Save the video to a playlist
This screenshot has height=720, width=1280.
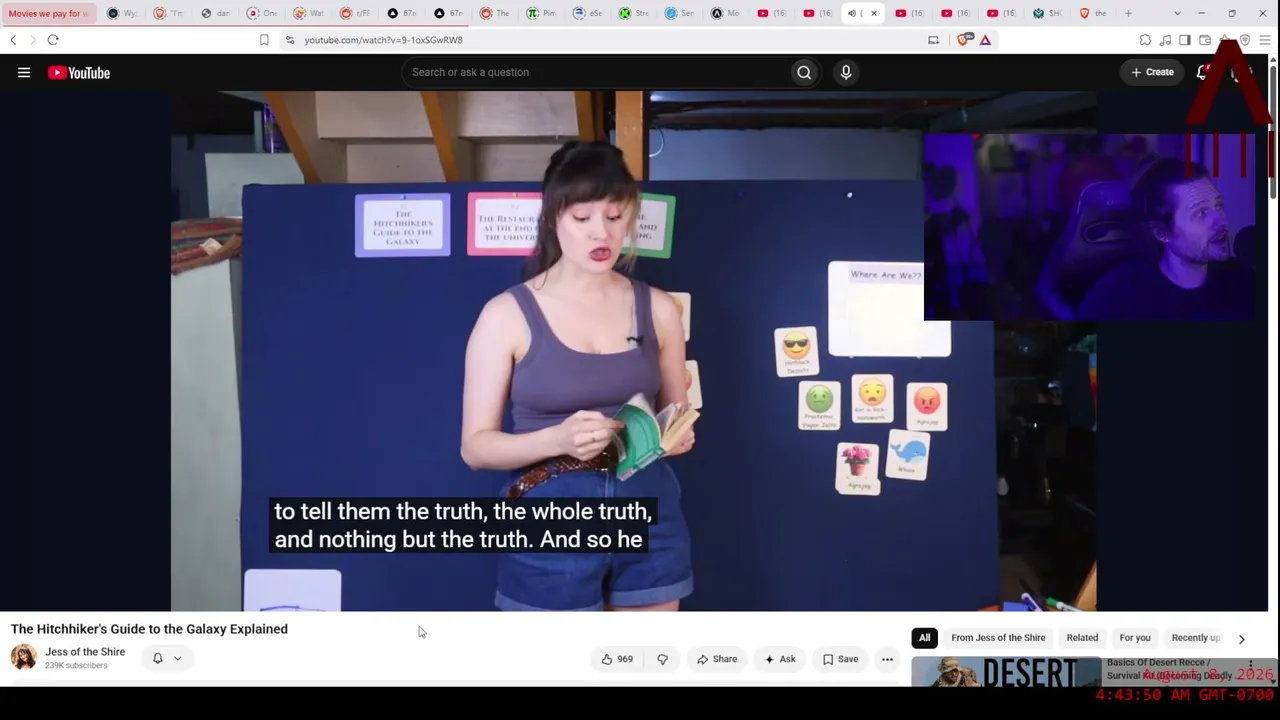[x=840, y=659]
